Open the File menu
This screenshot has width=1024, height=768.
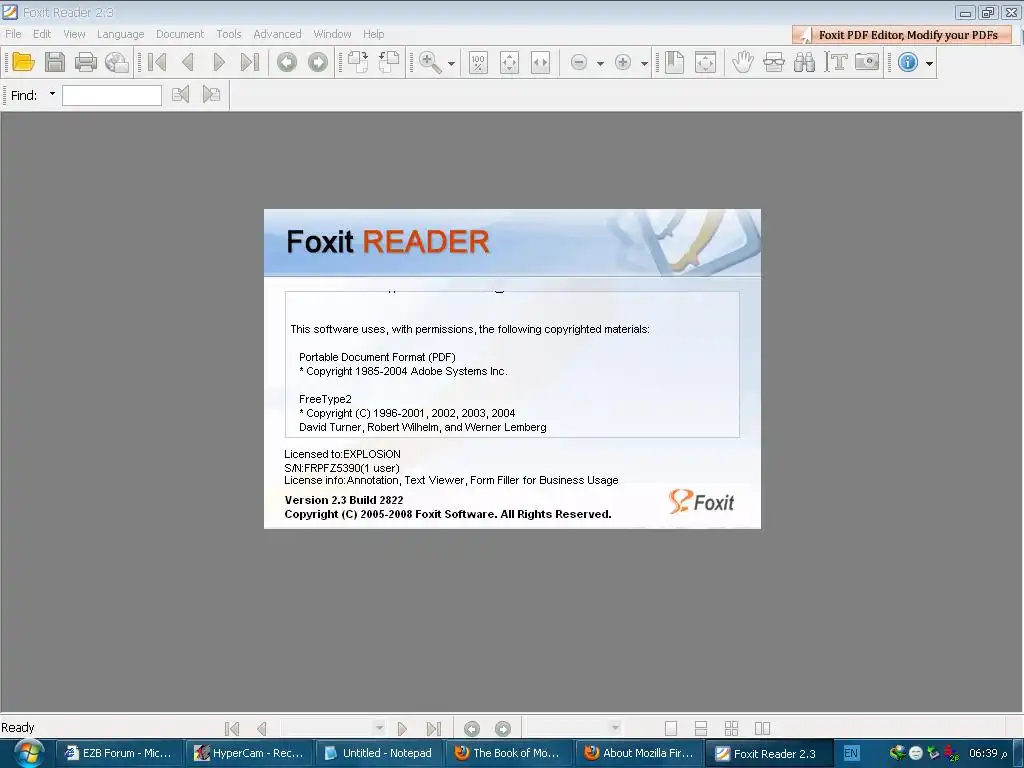tap(13, 34)
